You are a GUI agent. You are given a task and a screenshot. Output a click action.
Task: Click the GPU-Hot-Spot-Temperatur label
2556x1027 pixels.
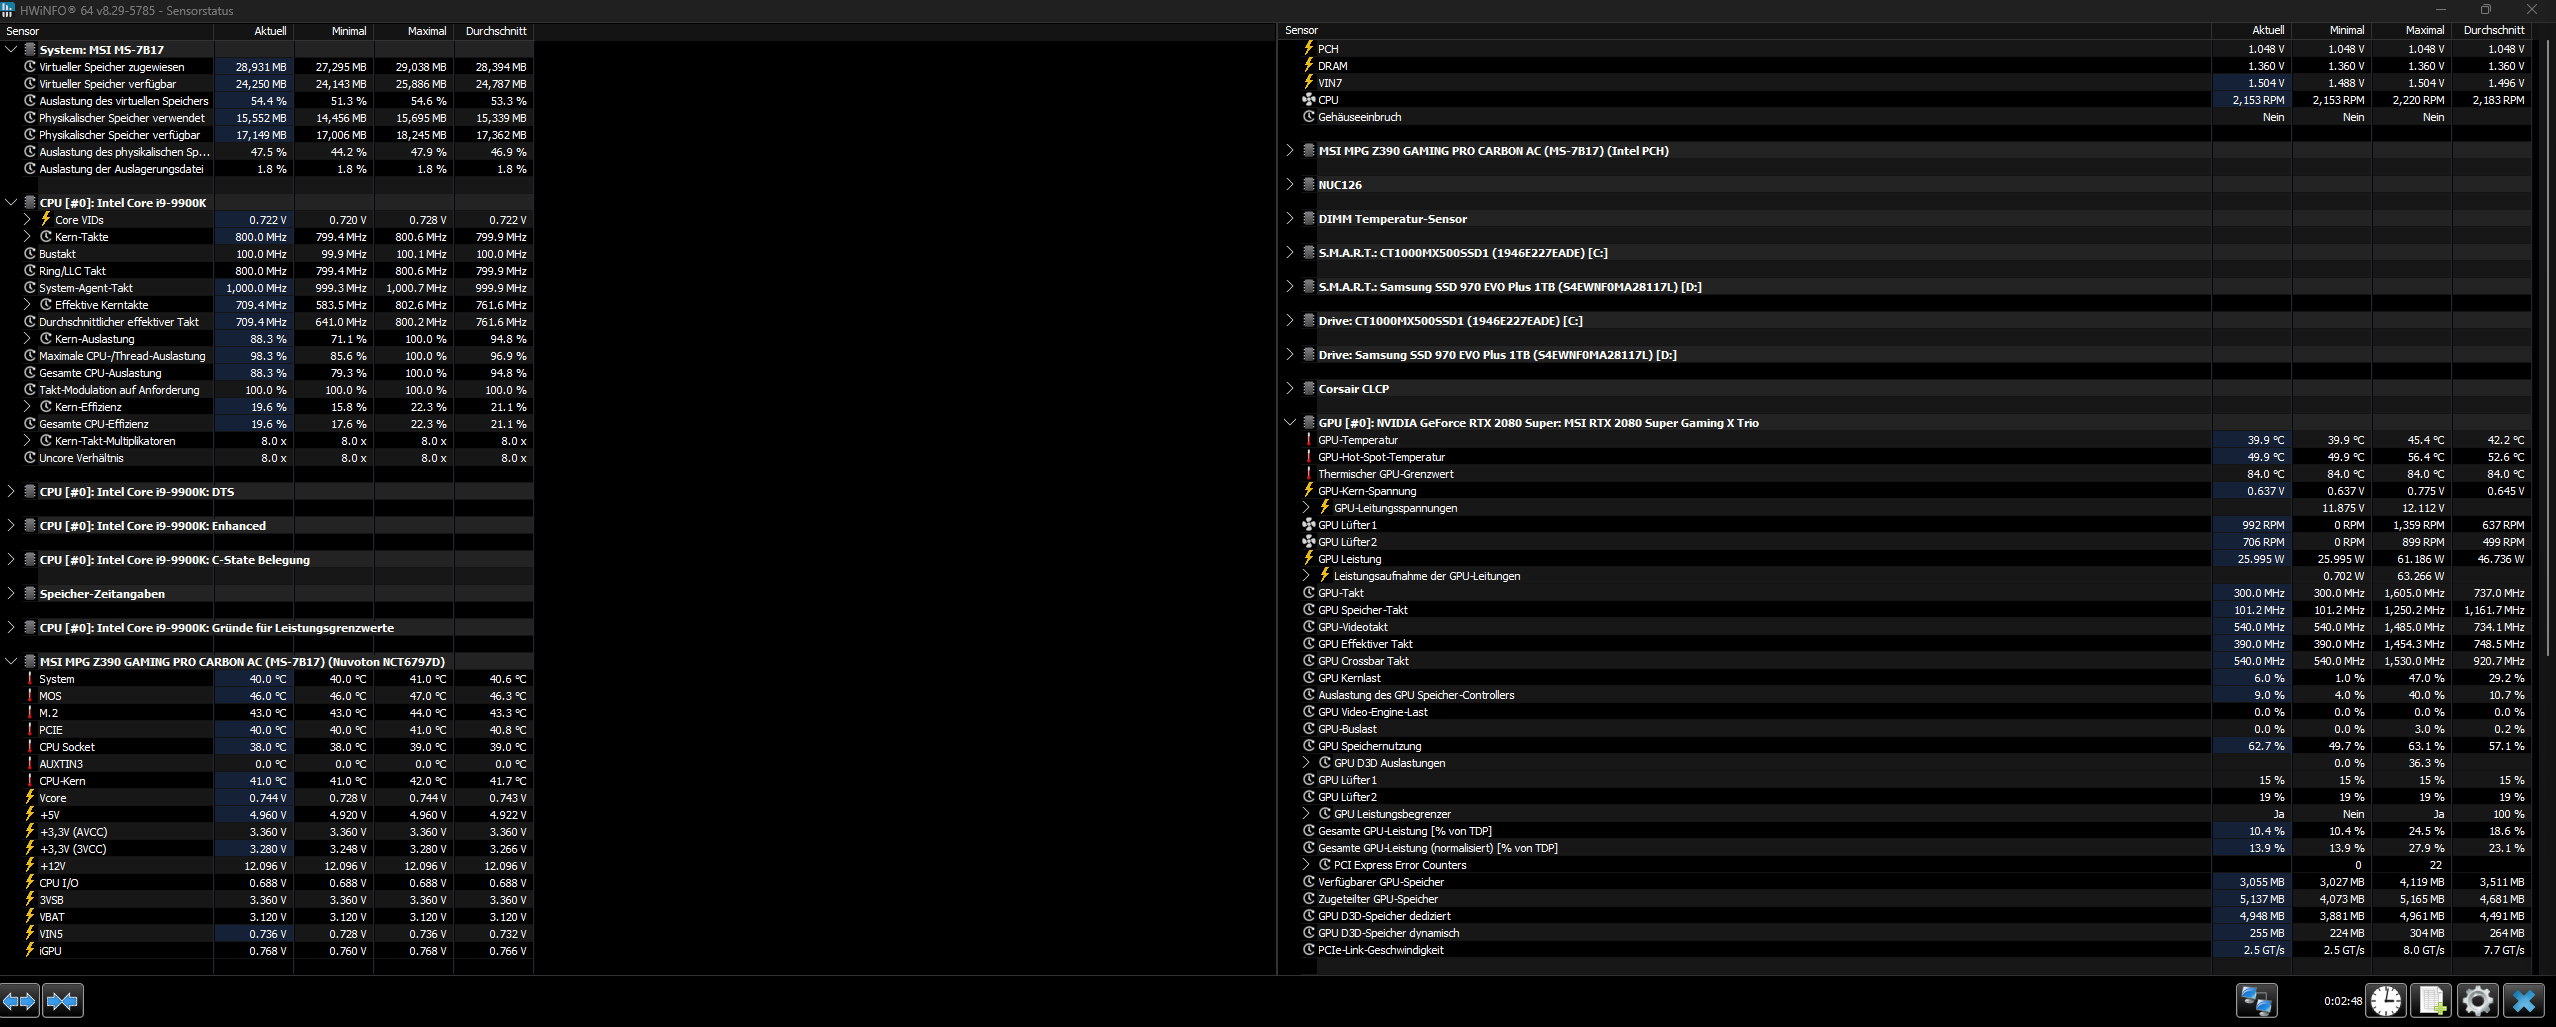click(1381, 457)
